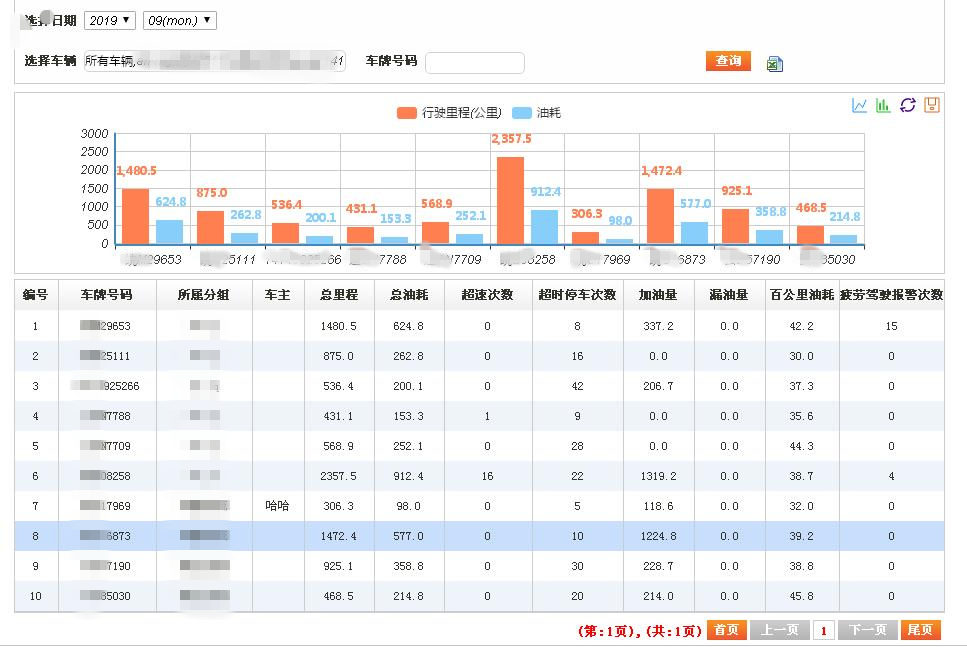The image size is (967, 647).
Task: Go to previous page 上一页
Action: click(780, 630)
